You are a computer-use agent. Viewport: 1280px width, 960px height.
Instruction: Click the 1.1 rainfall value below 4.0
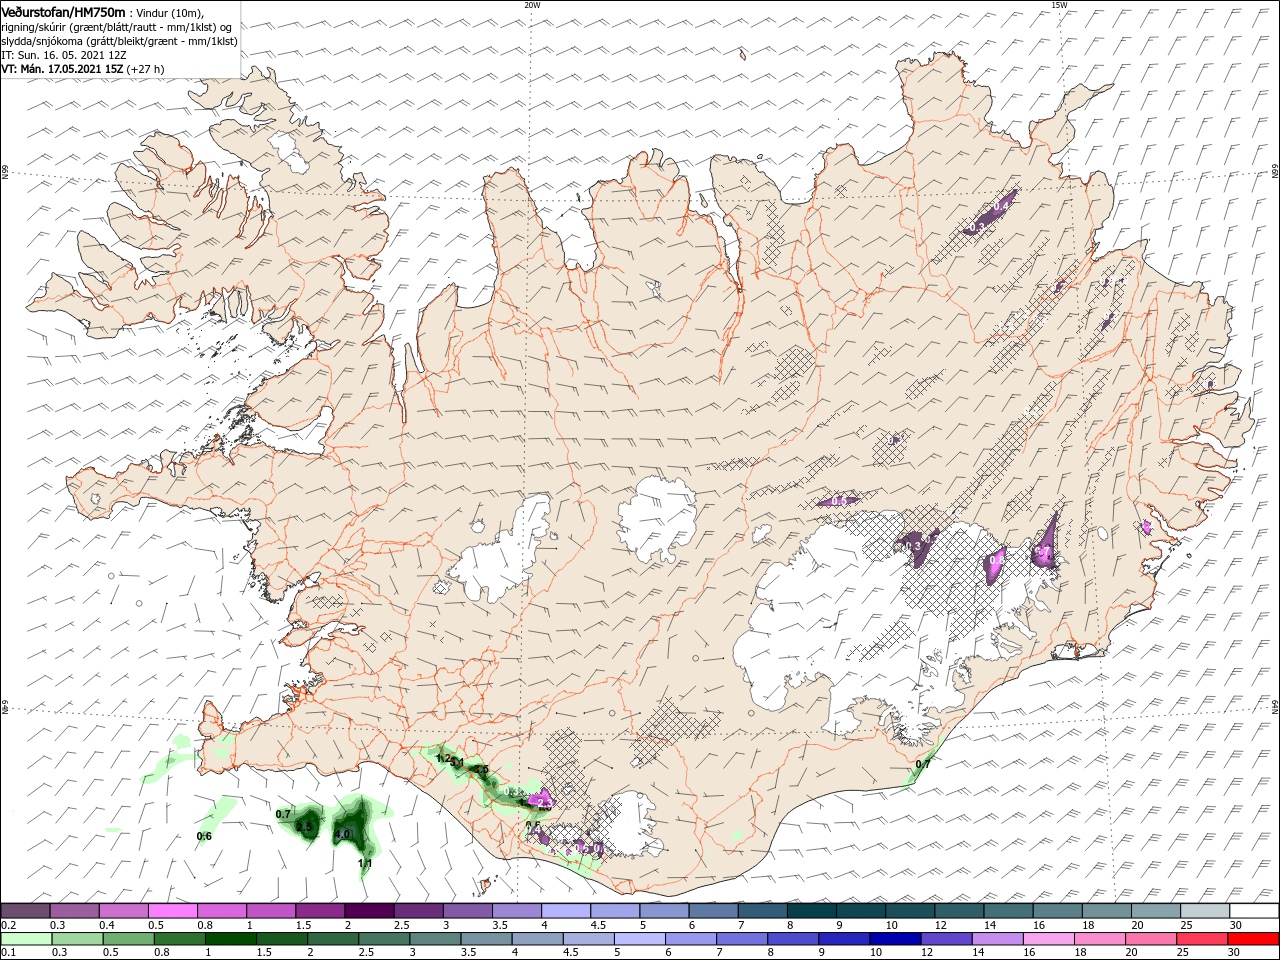pos(365,863)
